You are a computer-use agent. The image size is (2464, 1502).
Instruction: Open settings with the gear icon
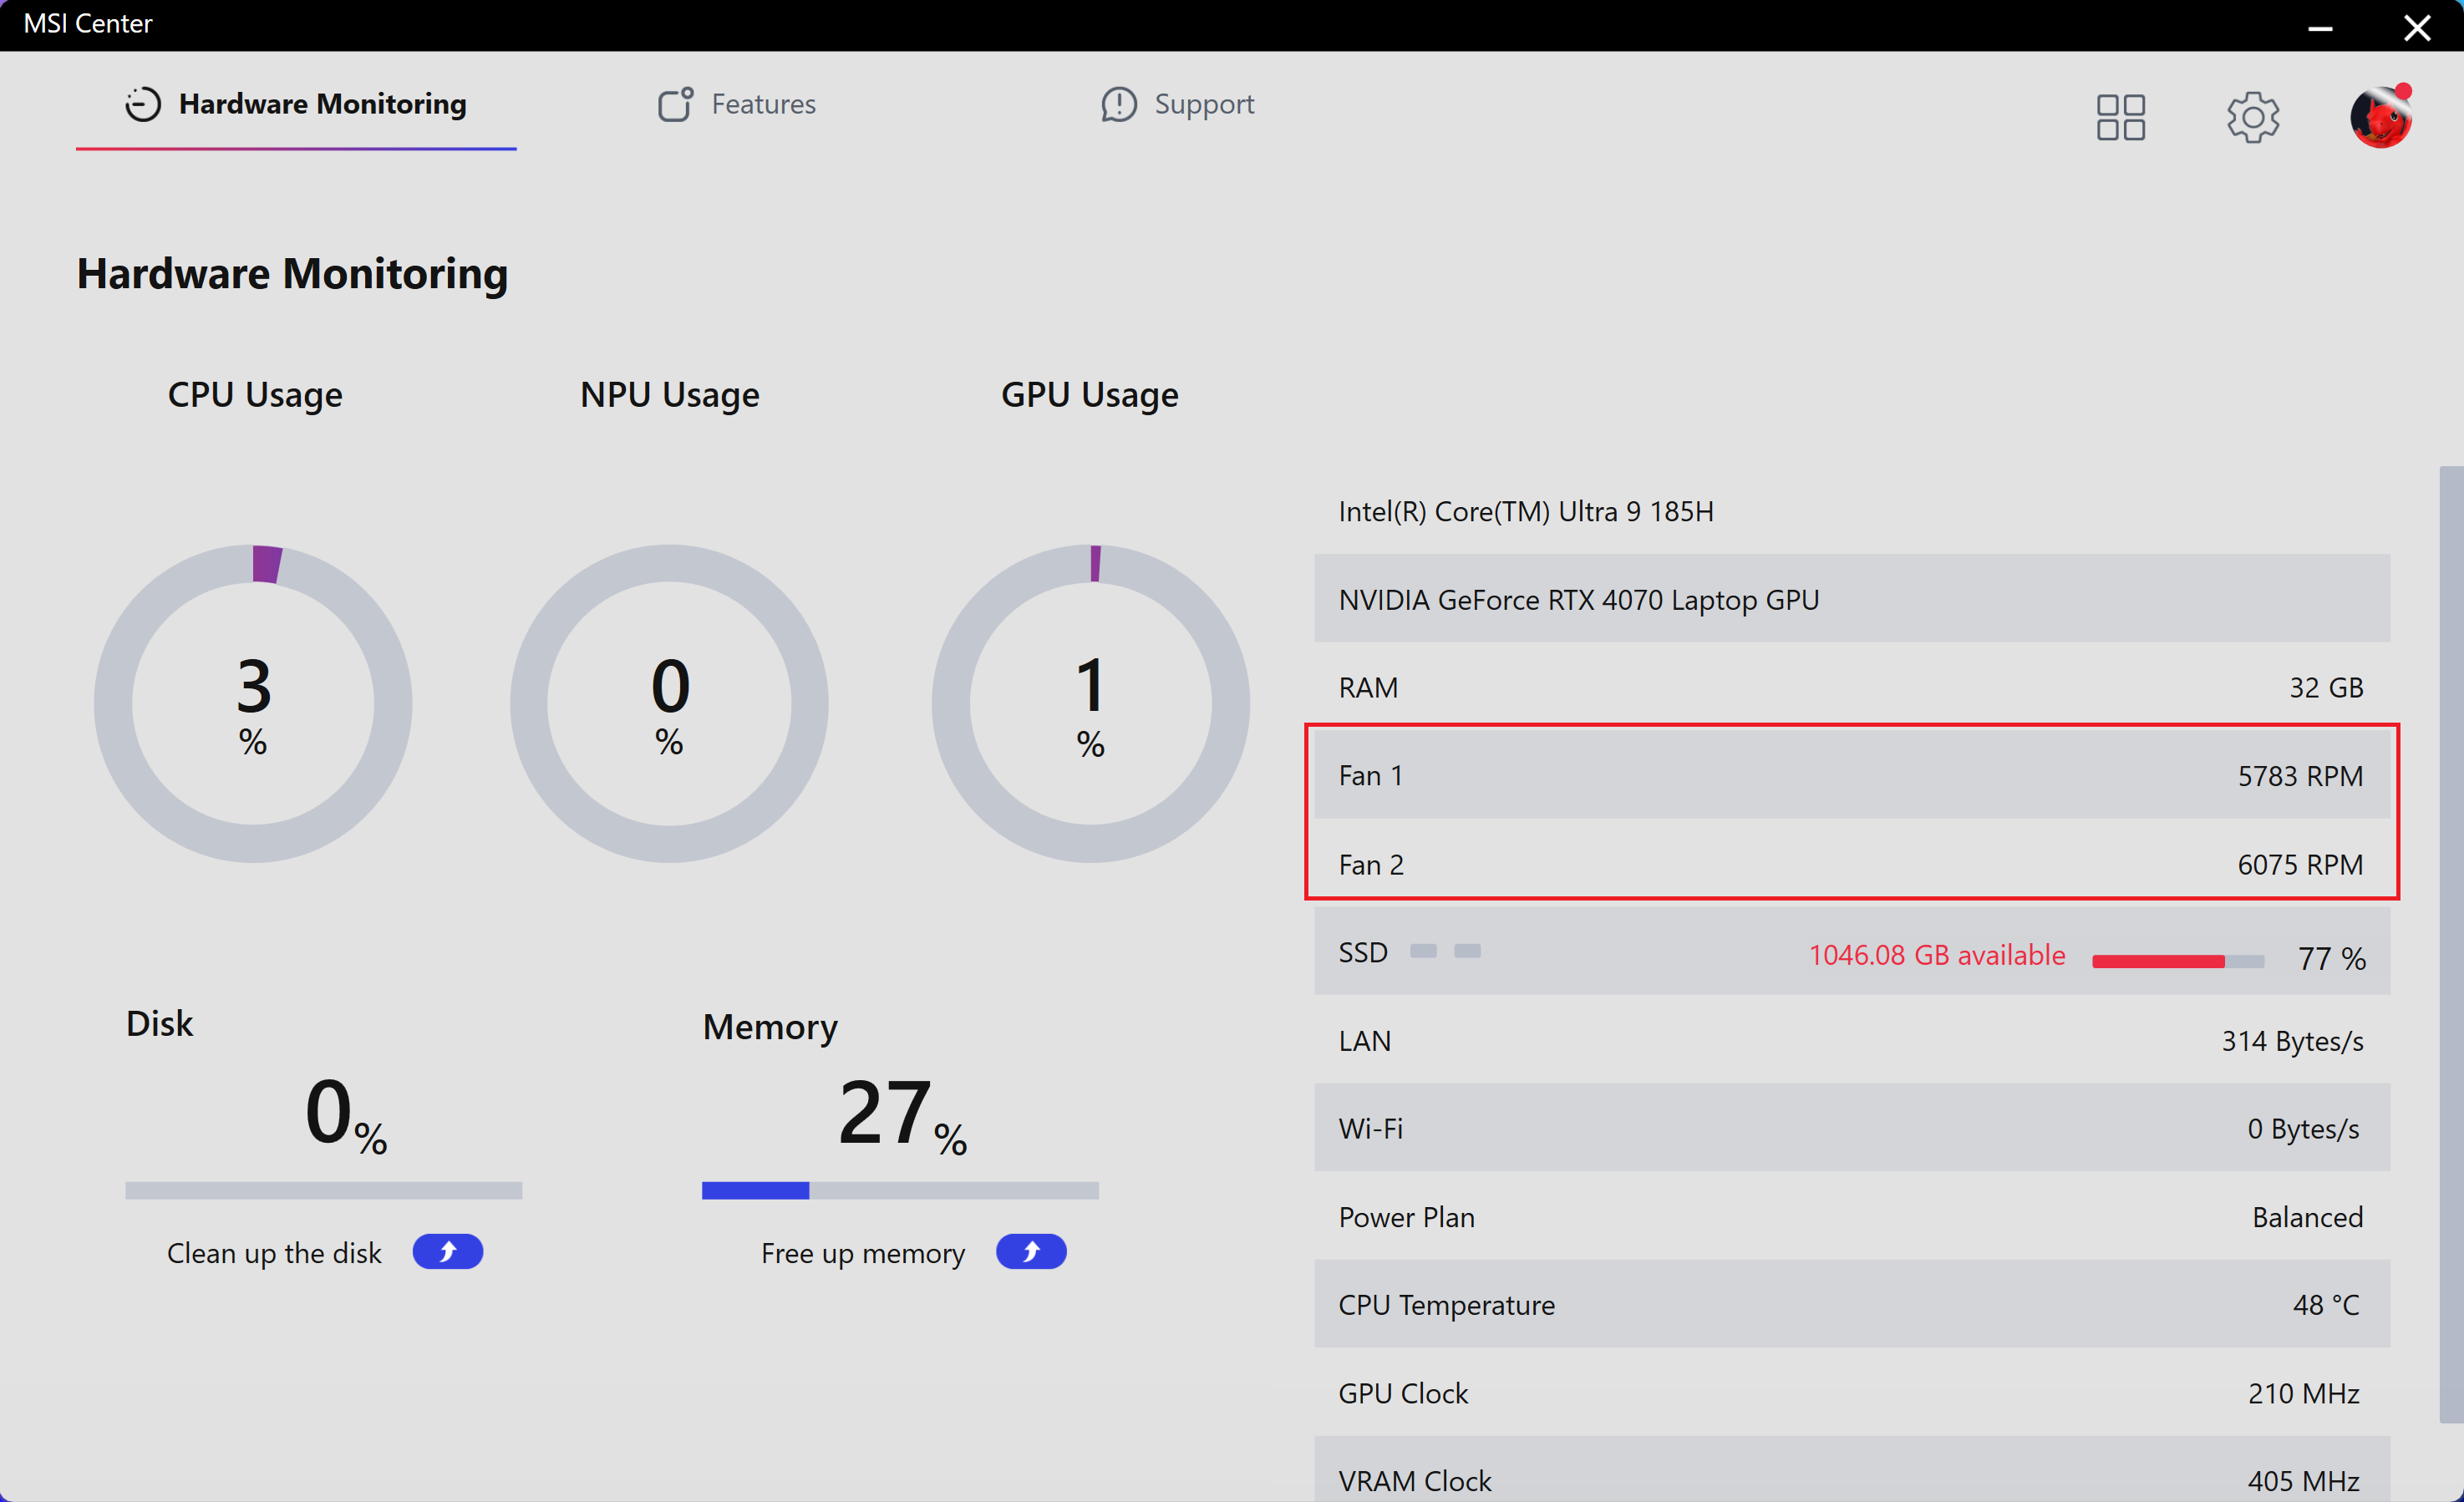coord(2252,118)
